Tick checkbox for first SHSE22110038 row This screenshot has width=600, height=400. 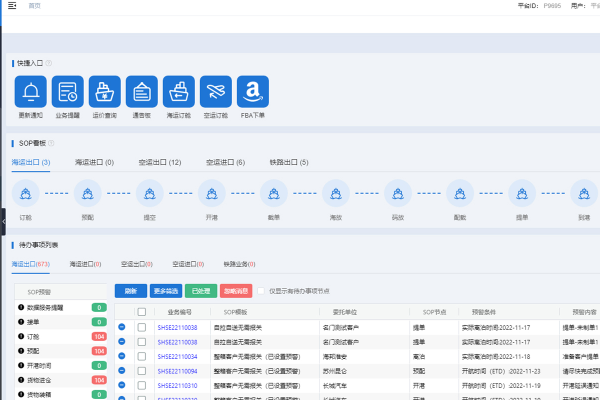click(x=141, y=327)
